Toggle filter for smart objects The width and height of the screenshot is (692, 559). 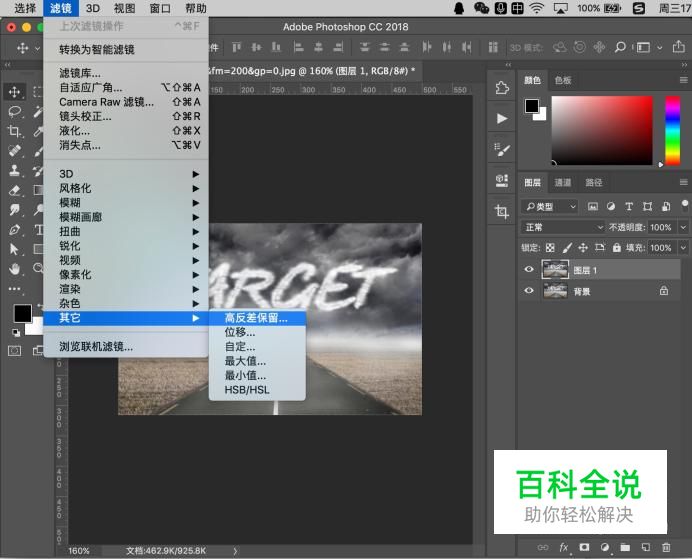tap(666, 206)
